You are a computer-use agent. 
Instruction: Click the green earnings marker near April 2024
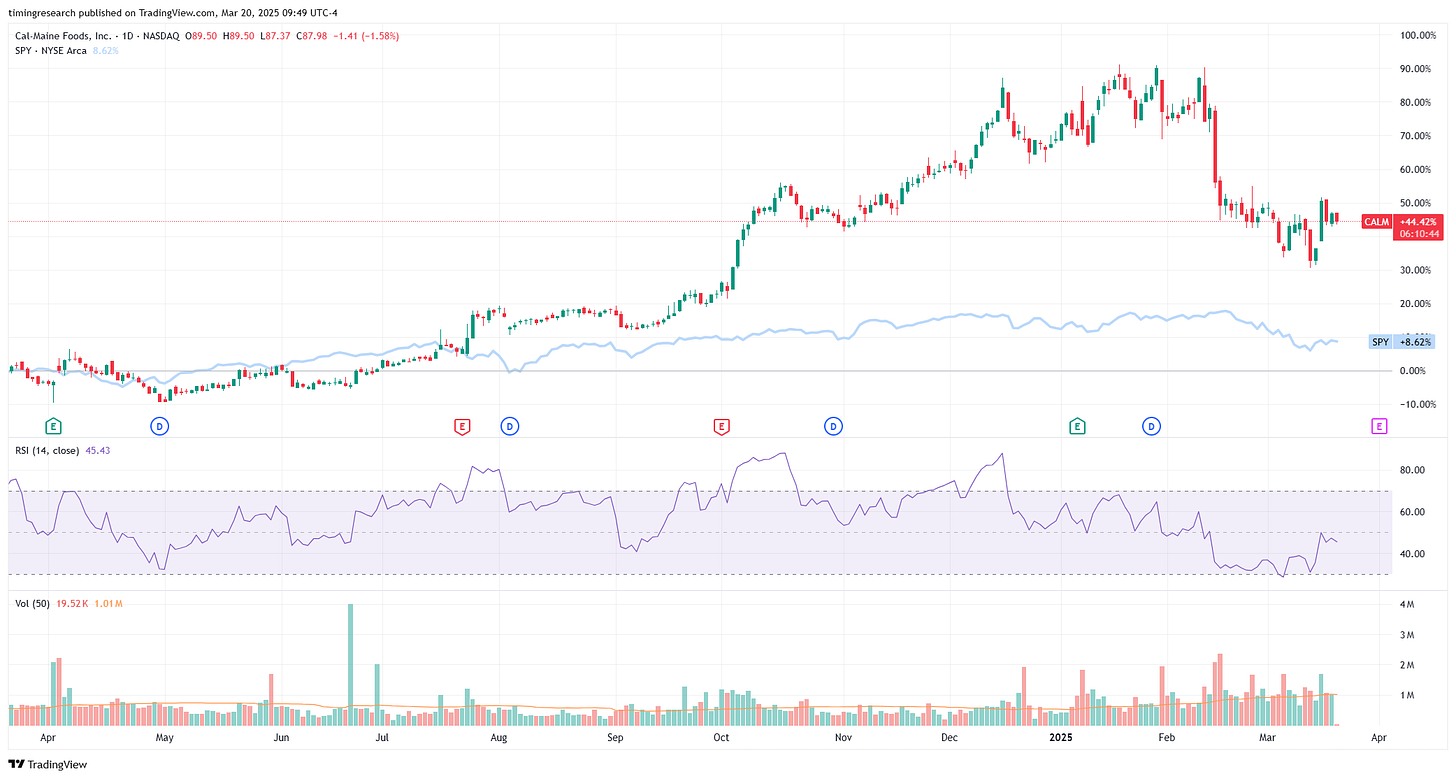[x=53, y=427]
